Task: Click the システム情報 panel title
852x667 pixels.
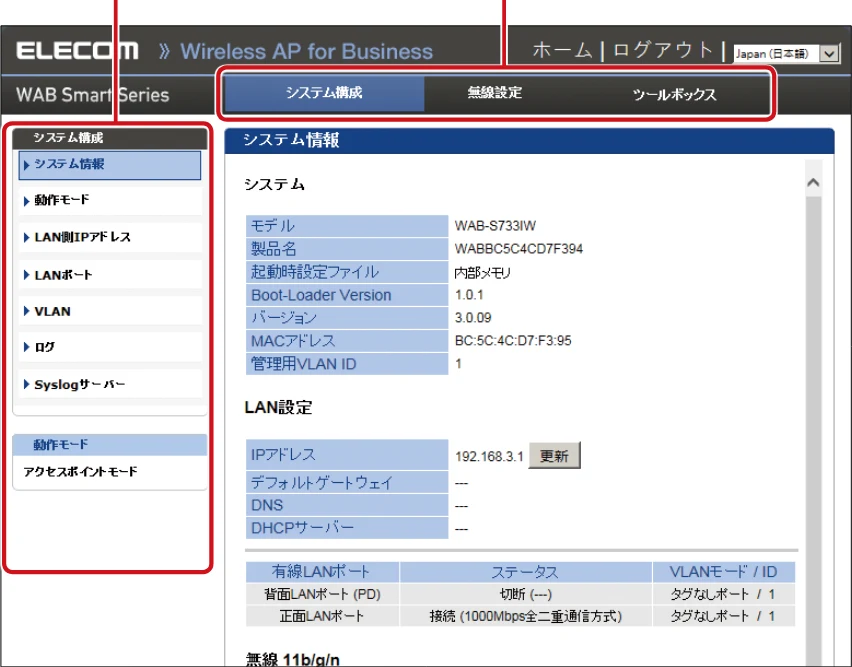Action: [x=291, y=141]
